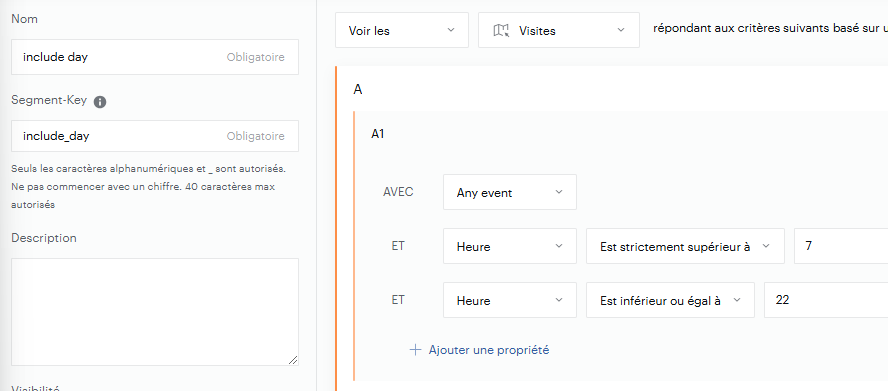Select the A1 subgroup label
This screenshot has width=888, height=391.
click(x=377, y=134)
